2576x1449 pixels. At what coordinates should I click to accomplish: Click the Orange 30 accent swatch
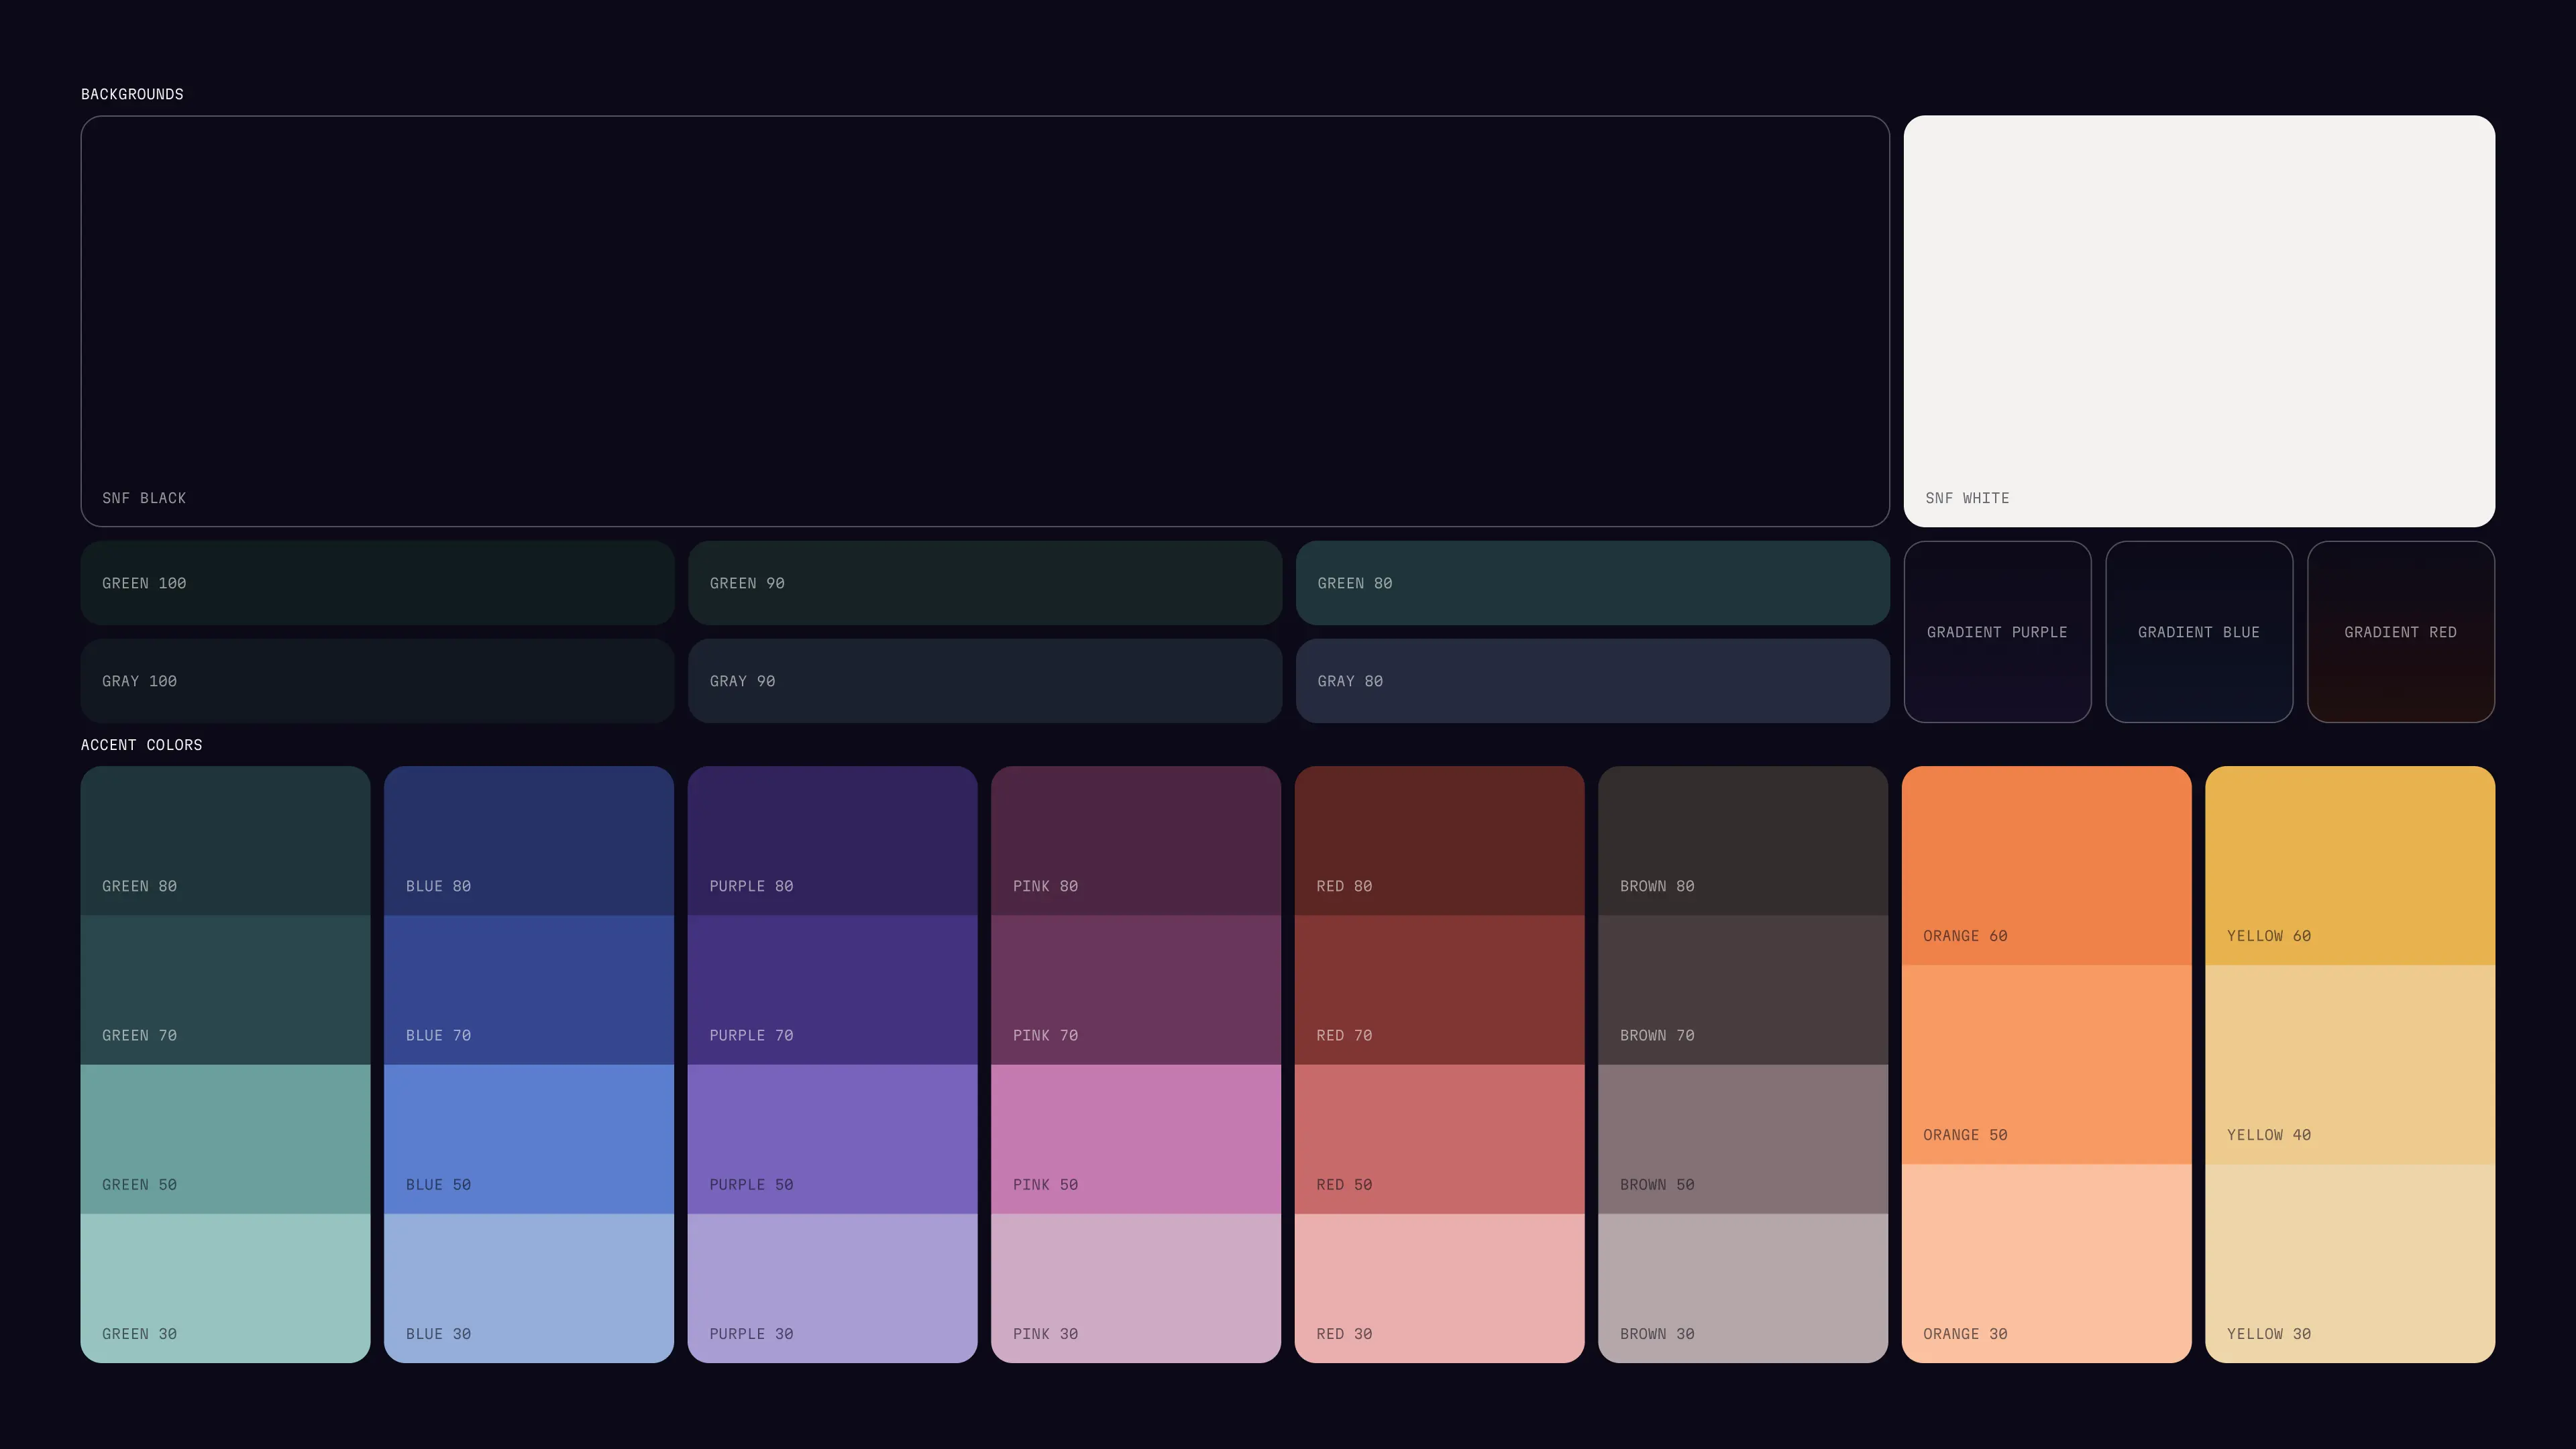[x=2046, y=1263]
